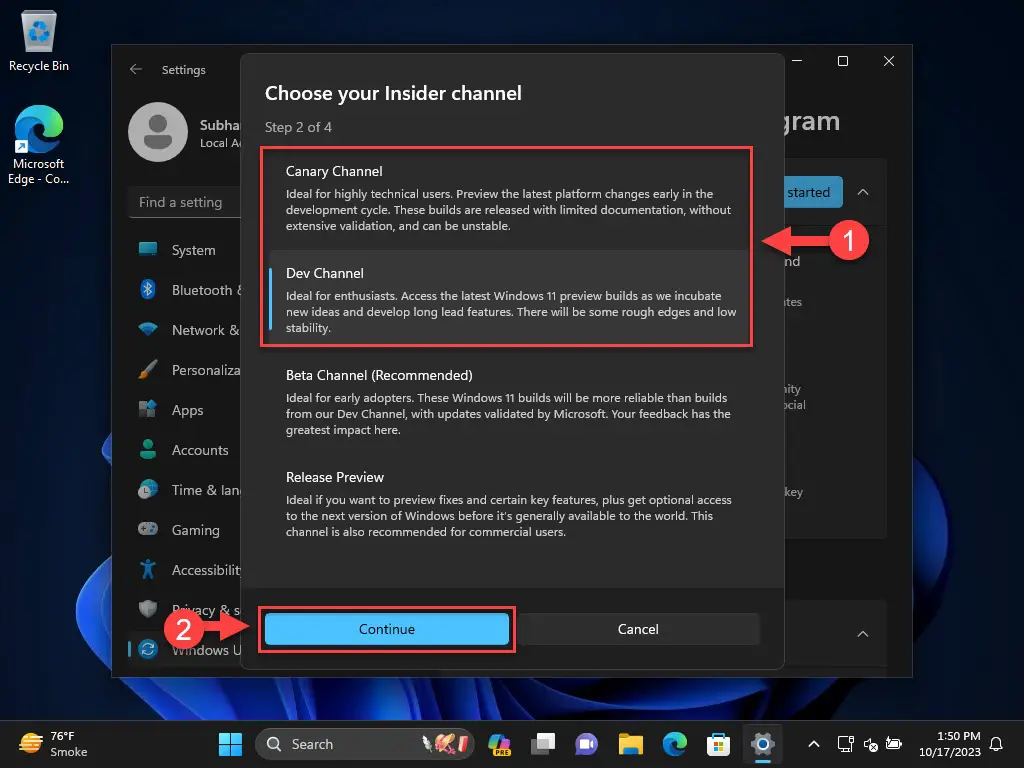Open the Chat app from taskbar
Screen dimensions: 1024x768
(586, 744)
